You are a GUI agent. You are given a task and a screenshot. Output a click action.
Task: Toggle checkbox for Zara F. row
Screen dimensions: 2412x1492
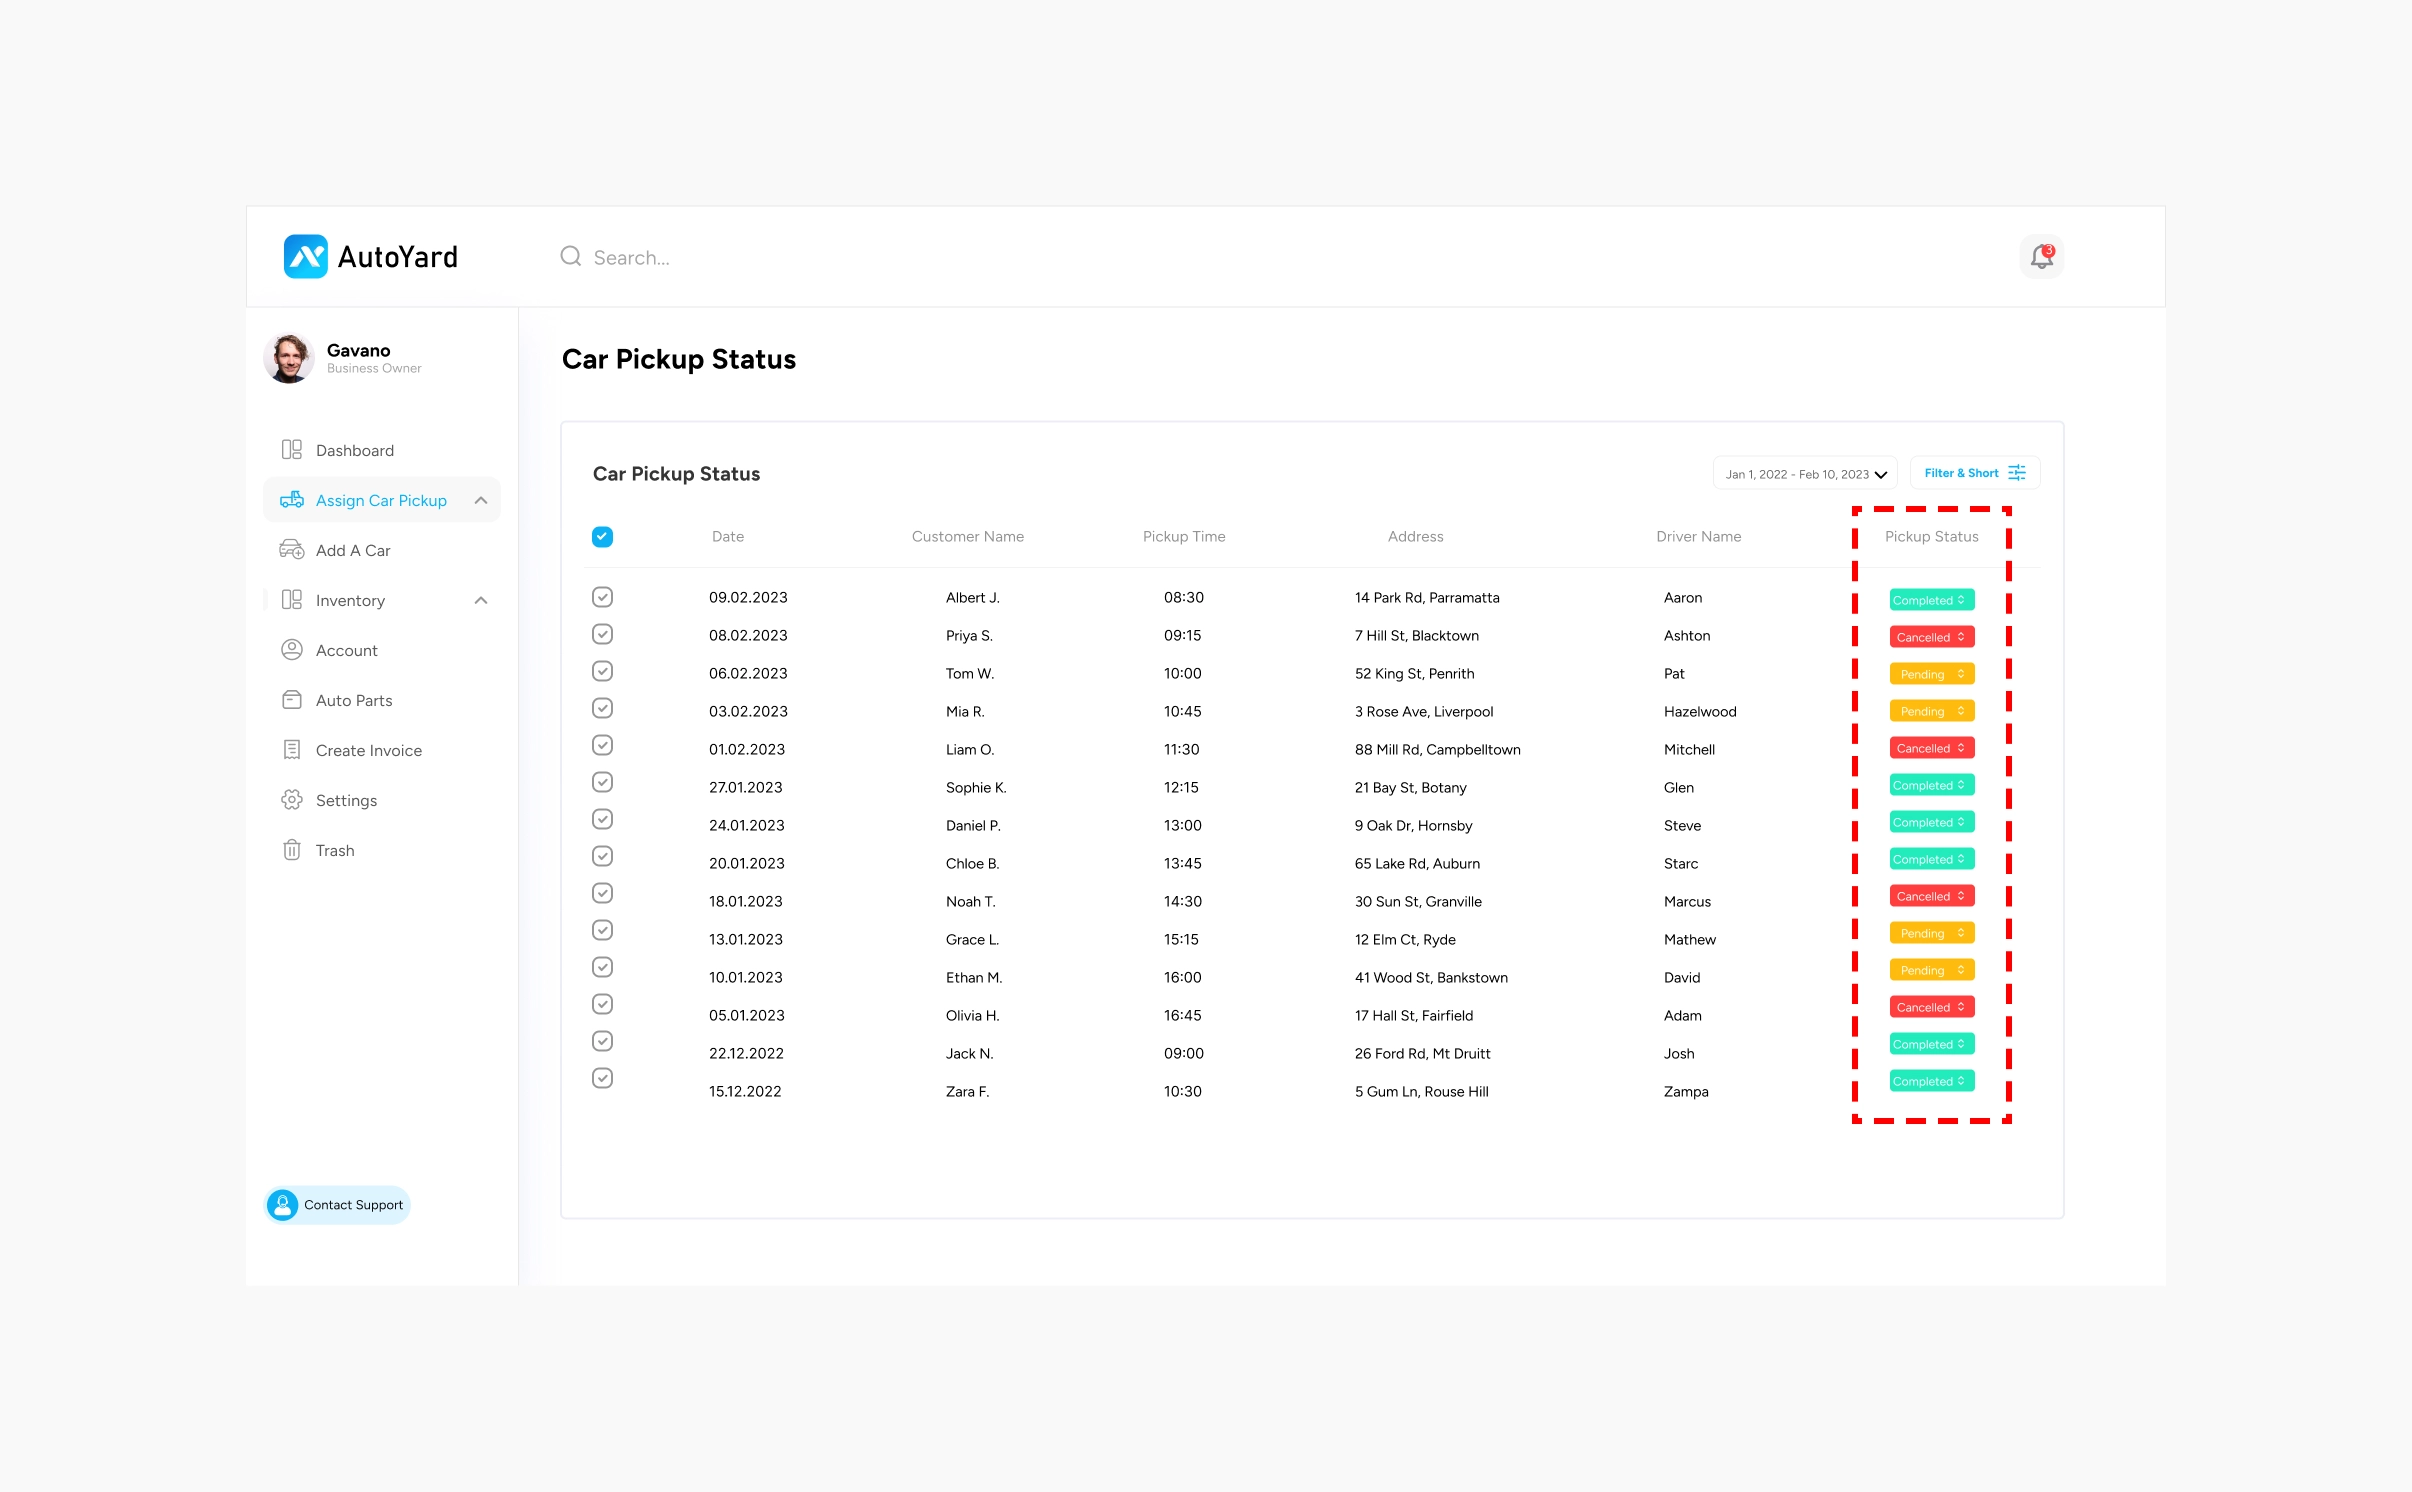click(x=603, y=1078)
